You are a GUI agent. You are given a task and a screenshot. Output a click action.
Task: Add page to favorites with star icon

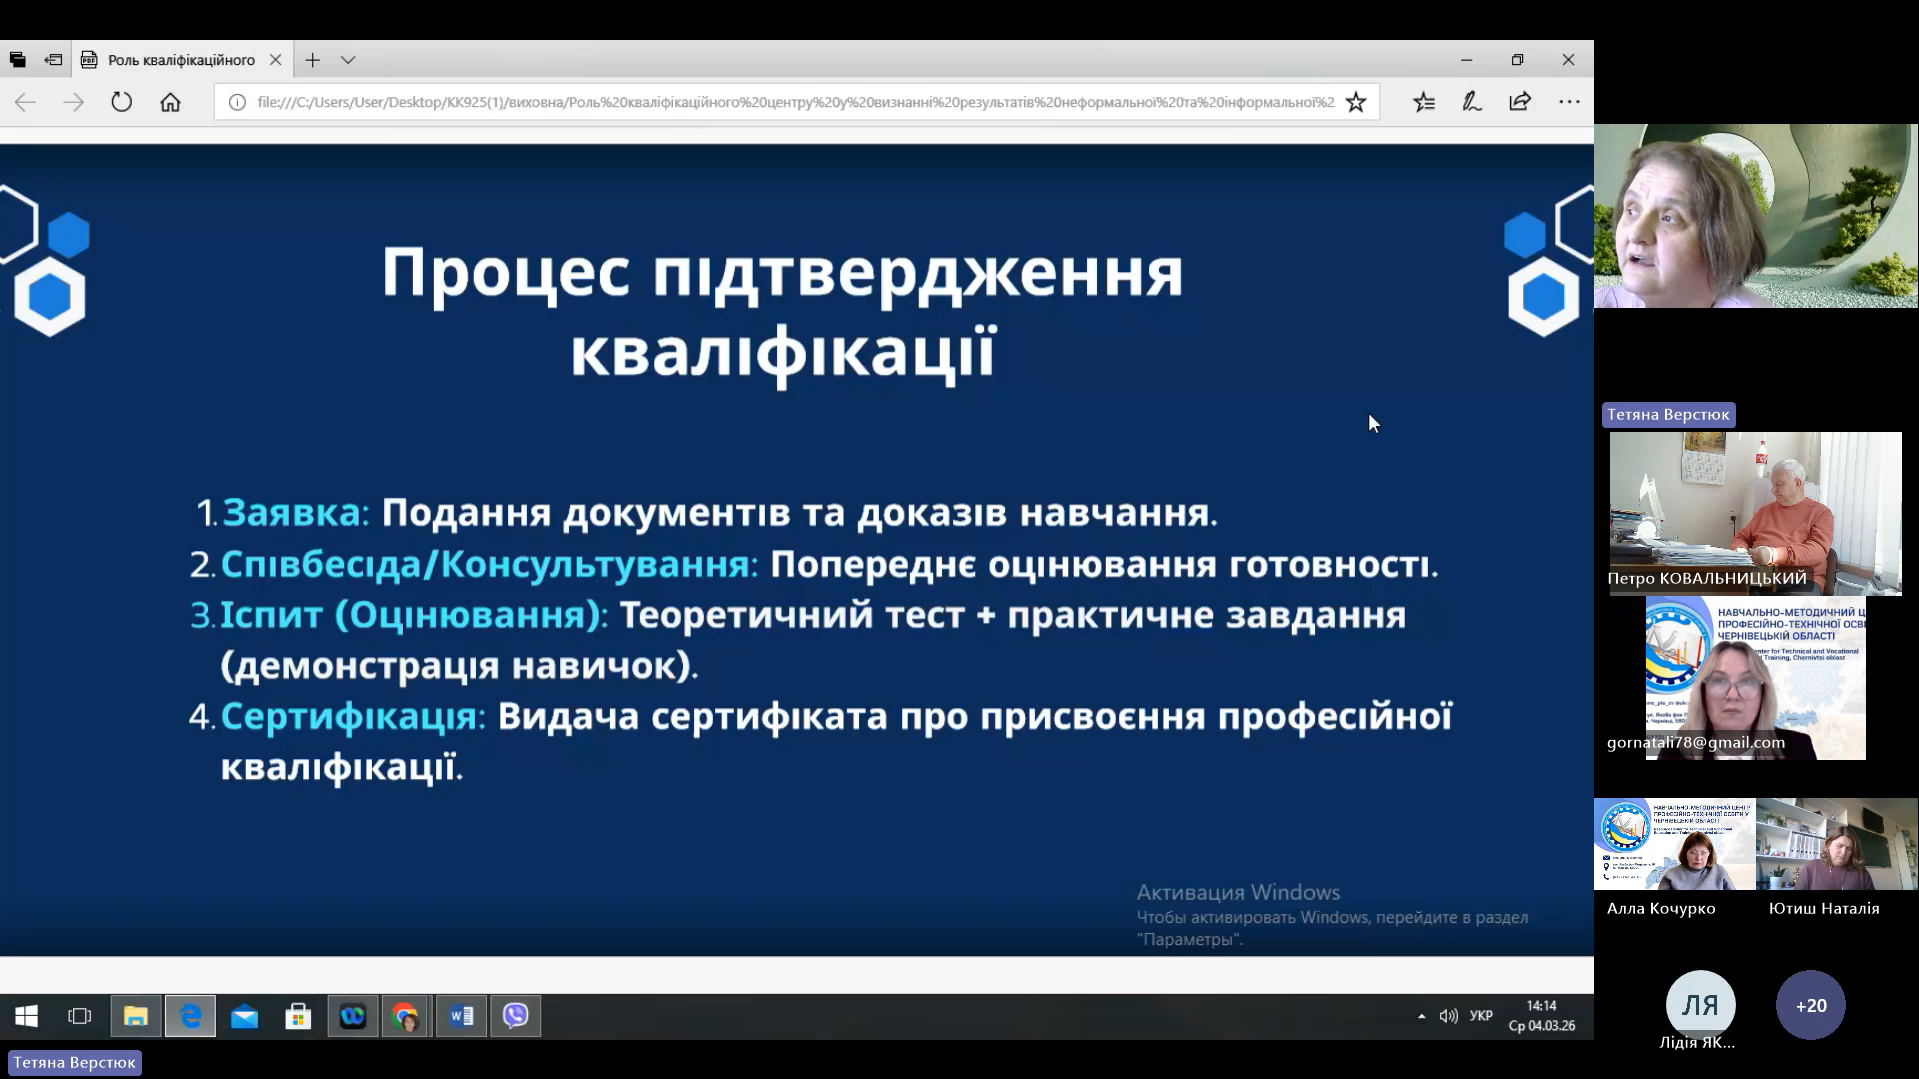(x=1355, y=102)
